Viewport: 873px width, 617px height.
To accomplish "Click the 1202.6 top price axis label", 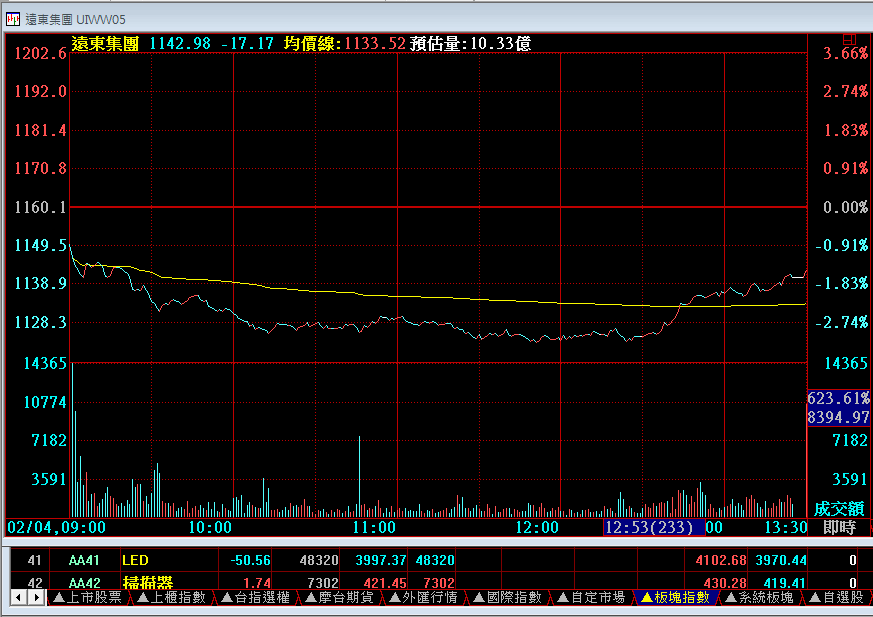I will (x=40, y=53).
